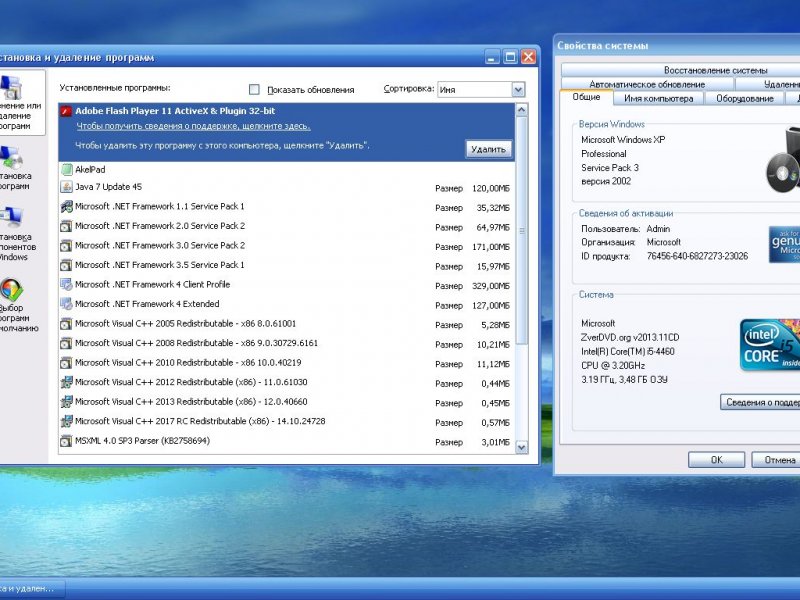Image resolution: width=800 pixels, height=600 pixels.
Task: Open the Сортировка dropdown set to Имя
Action: coord(481,89)
